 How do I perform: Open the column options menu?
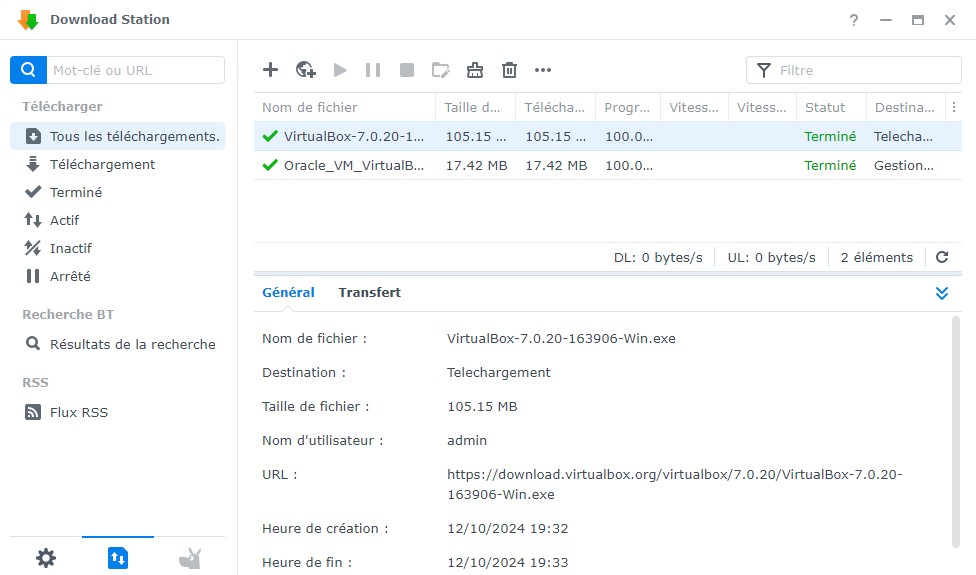pos(953,107)
